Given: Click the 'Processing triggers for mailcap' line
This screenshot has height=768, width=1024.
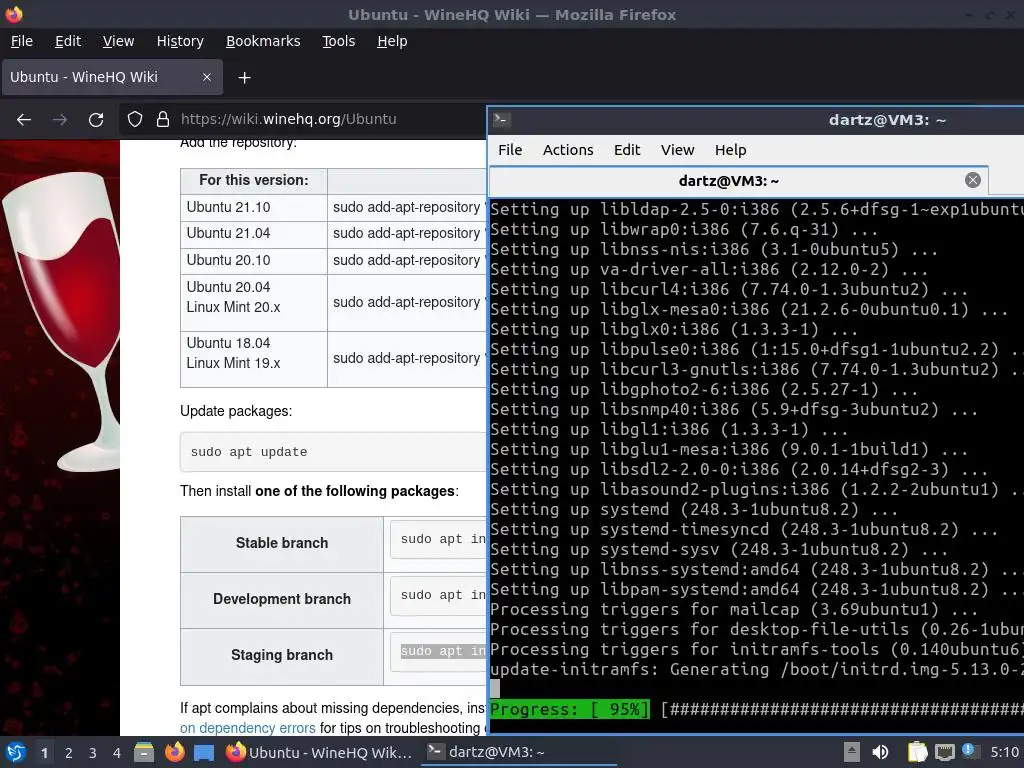Looking at the screenshot, I should 734,609.
